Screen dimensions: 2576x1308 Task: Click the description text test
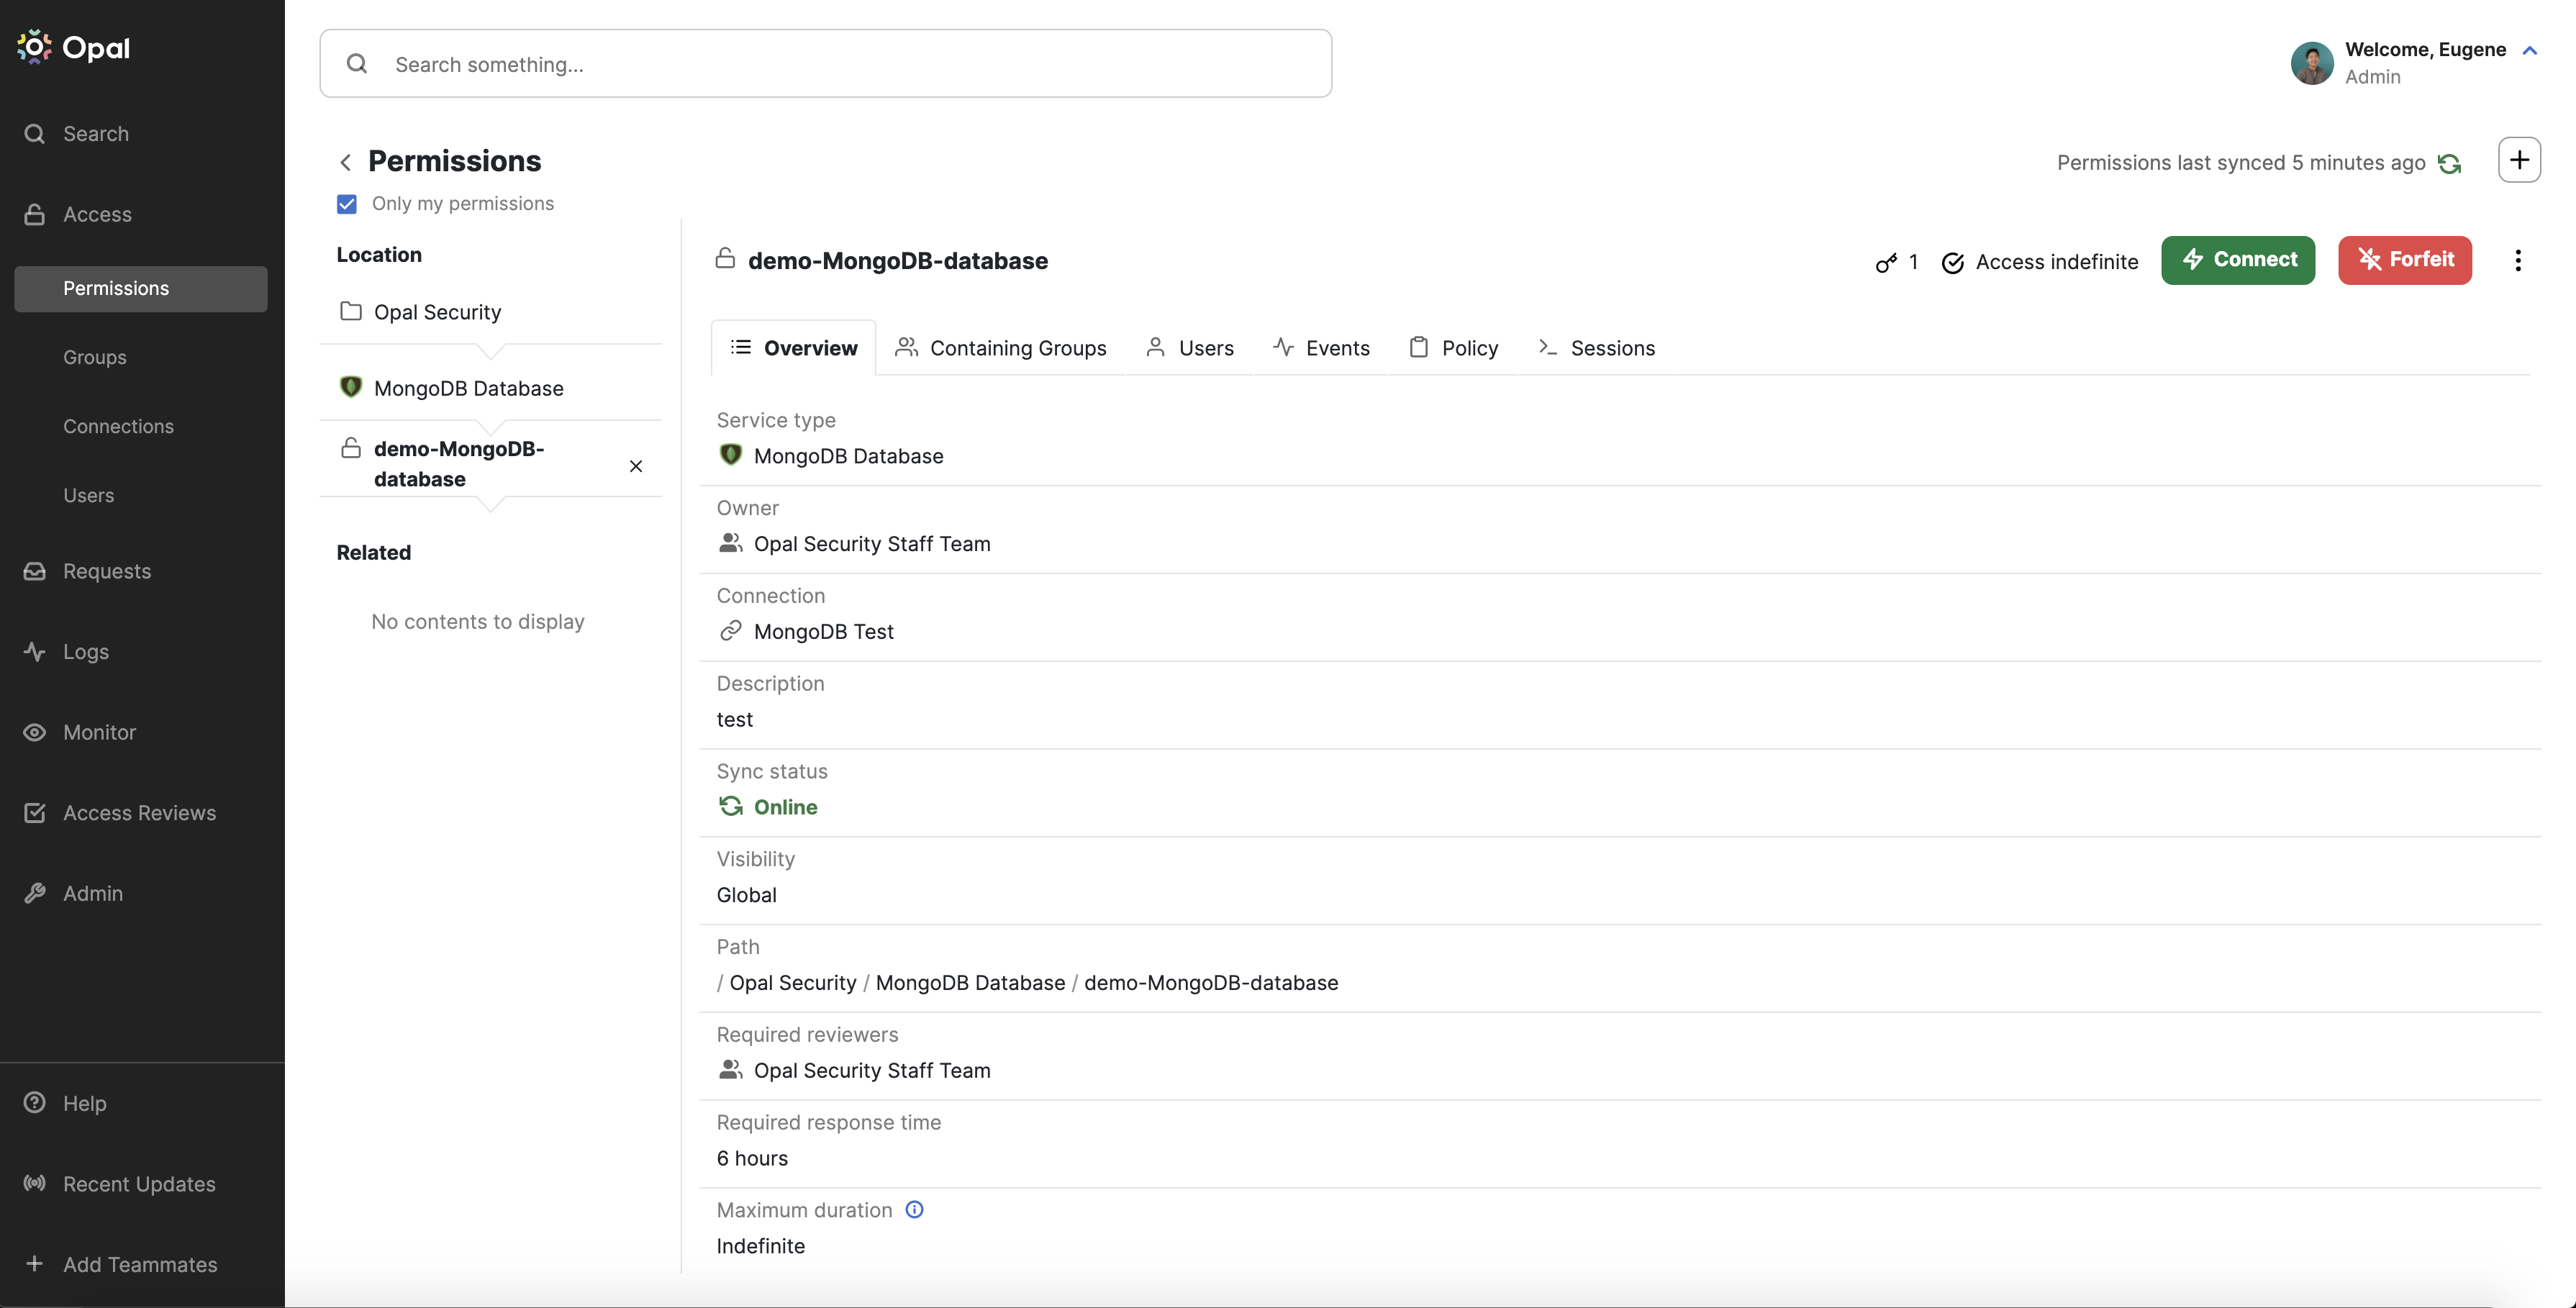coord(734,720)
